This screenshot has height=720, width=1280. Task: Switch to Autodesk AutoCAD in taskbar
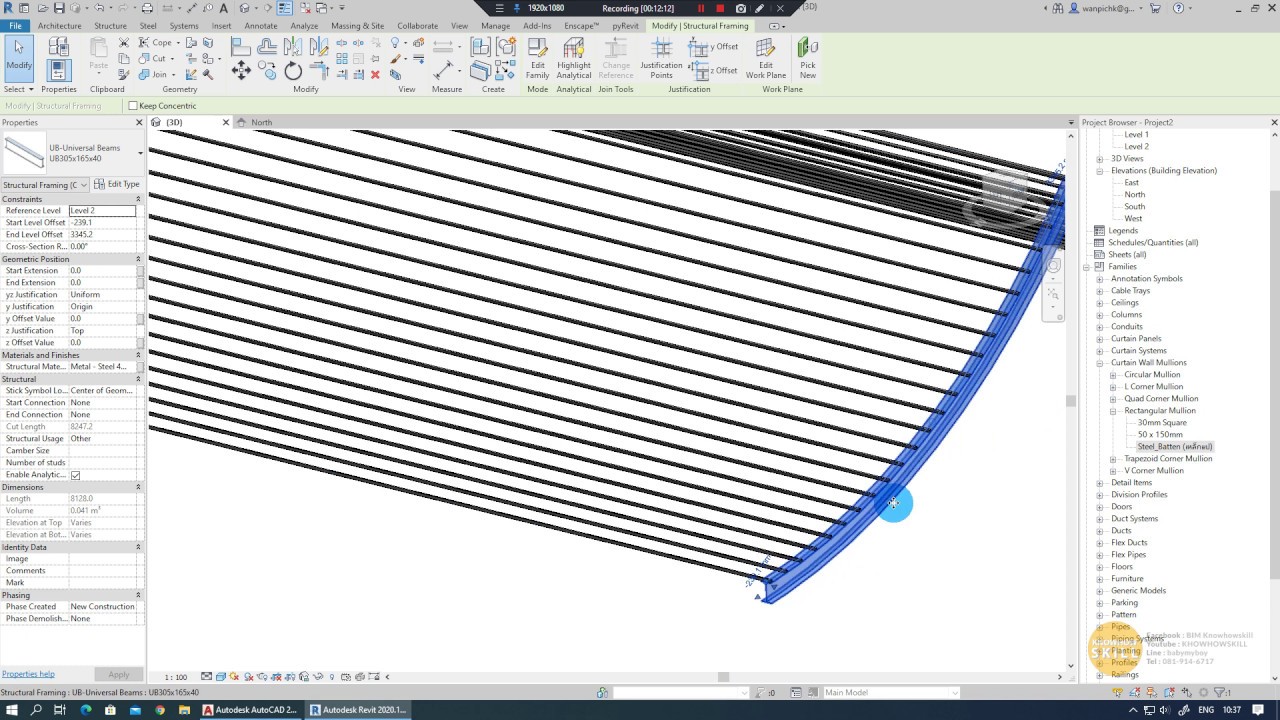point(250,710)
